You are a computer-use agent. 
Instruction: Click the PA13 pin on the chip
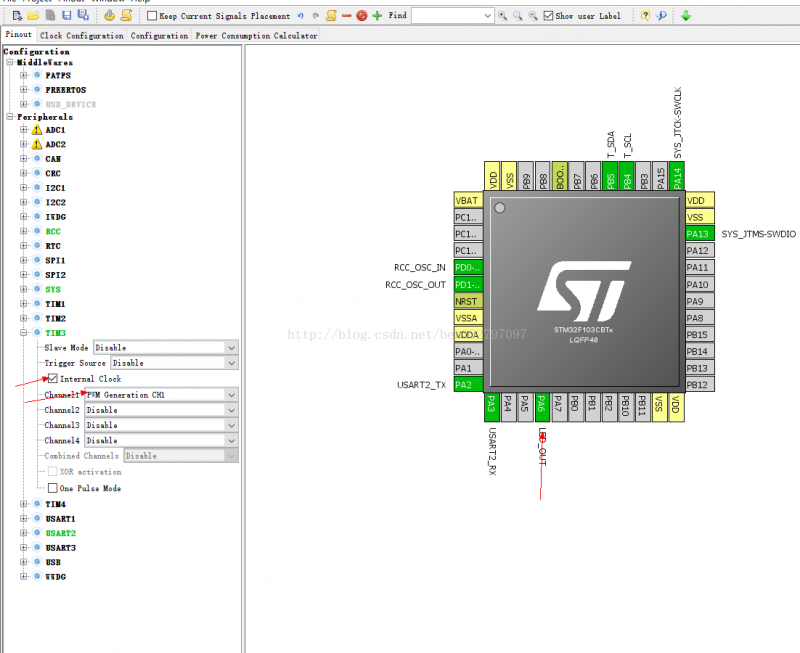[700, 234]
